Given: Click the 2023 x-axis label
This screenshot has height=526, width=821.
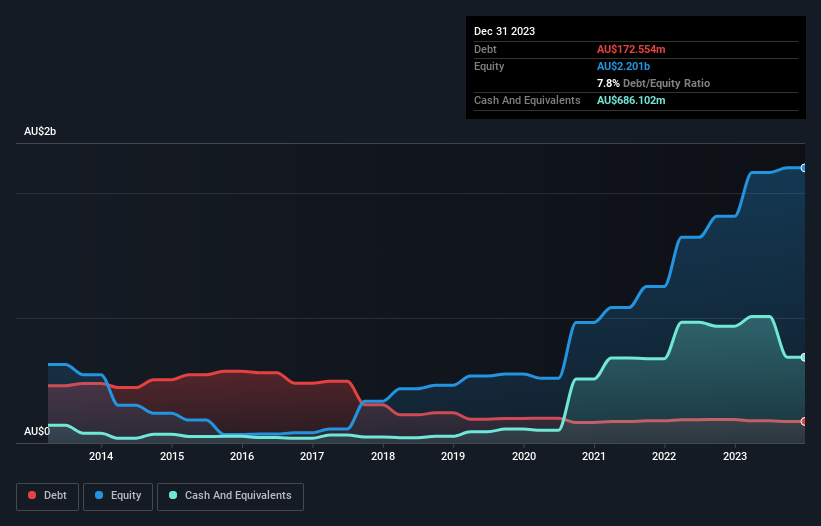Looking at the screenshot, I should [x=735, y=456].
